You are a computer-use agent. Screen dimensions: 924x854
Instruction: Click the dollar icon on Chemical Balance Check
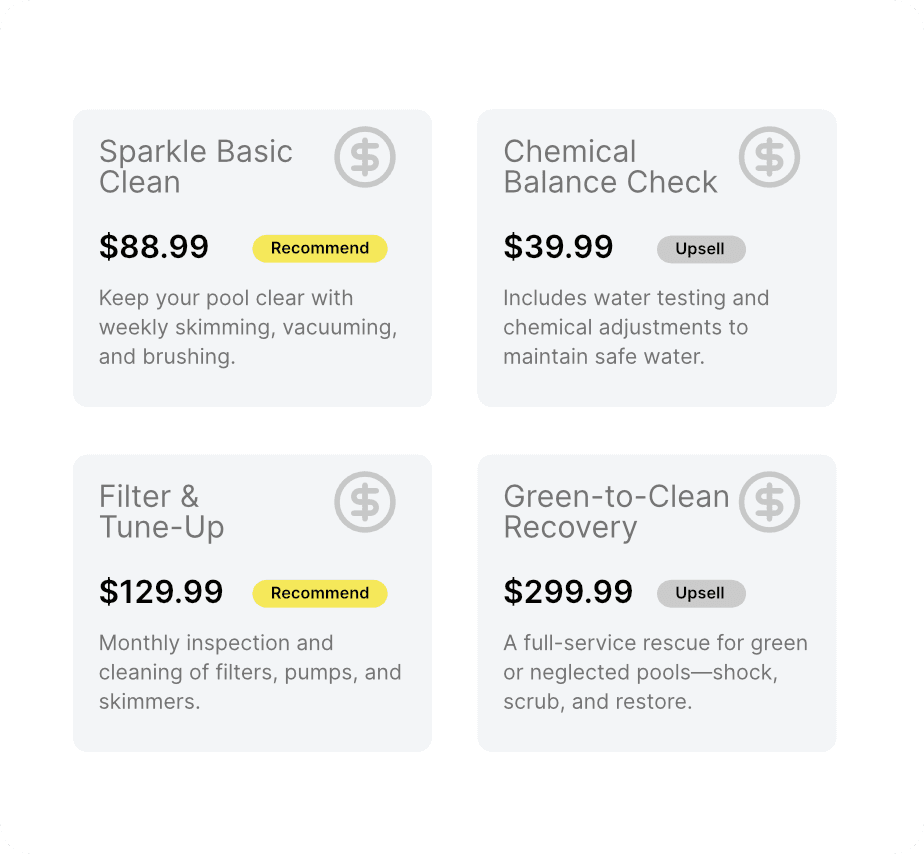pos(769,157)
